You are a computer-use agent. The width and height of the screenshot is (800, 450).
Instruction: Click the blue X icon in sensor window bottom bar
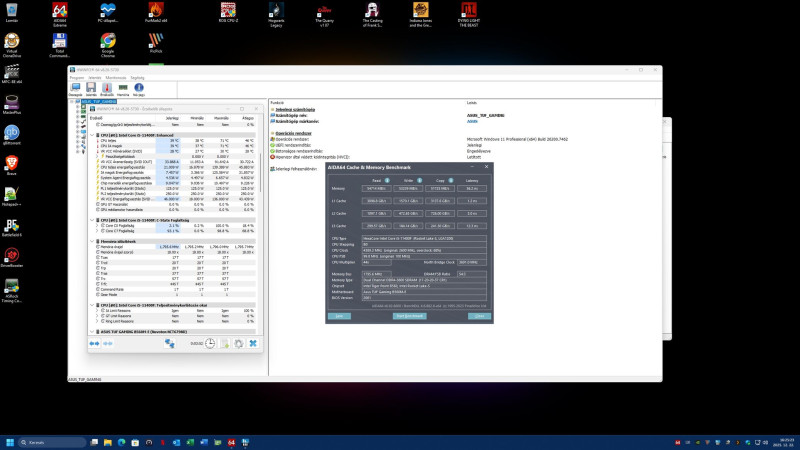click(x=253, y=344)
